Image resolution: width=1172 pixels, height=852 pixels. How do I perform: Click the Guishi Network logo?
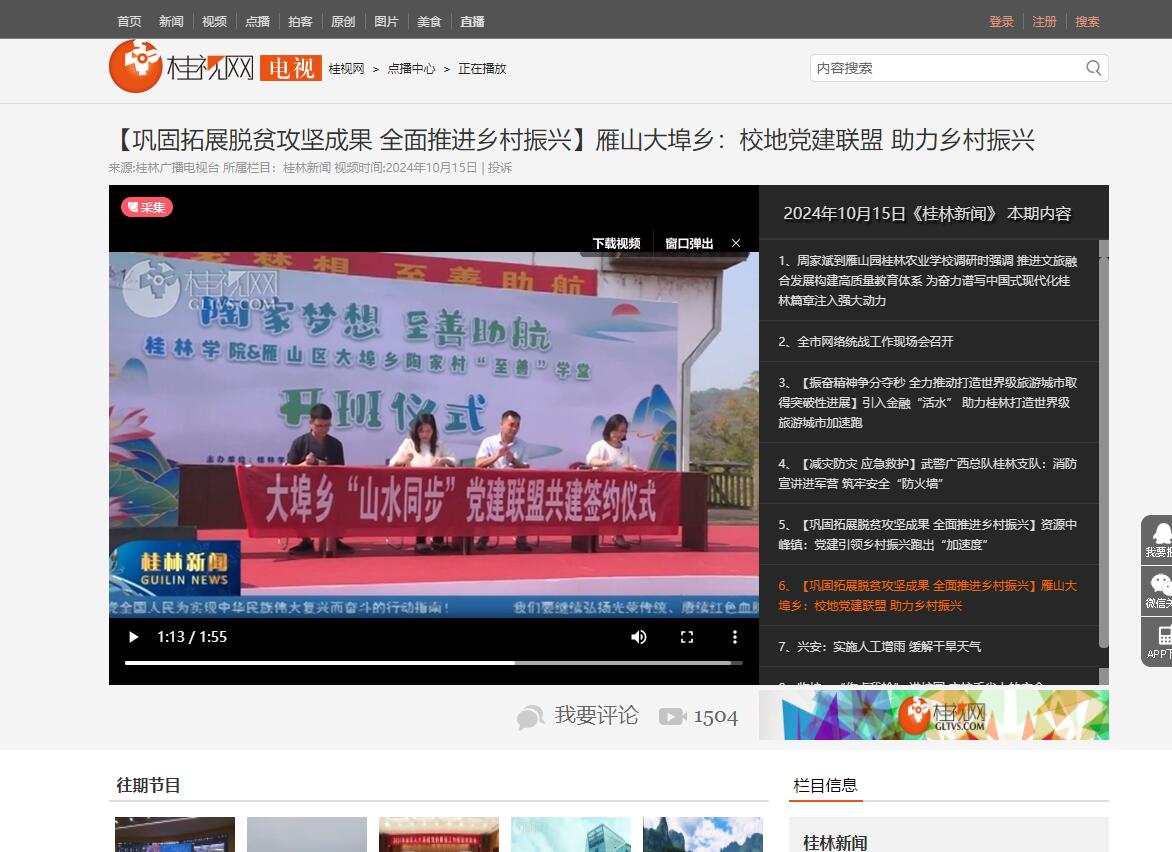(x=181, y=67)
